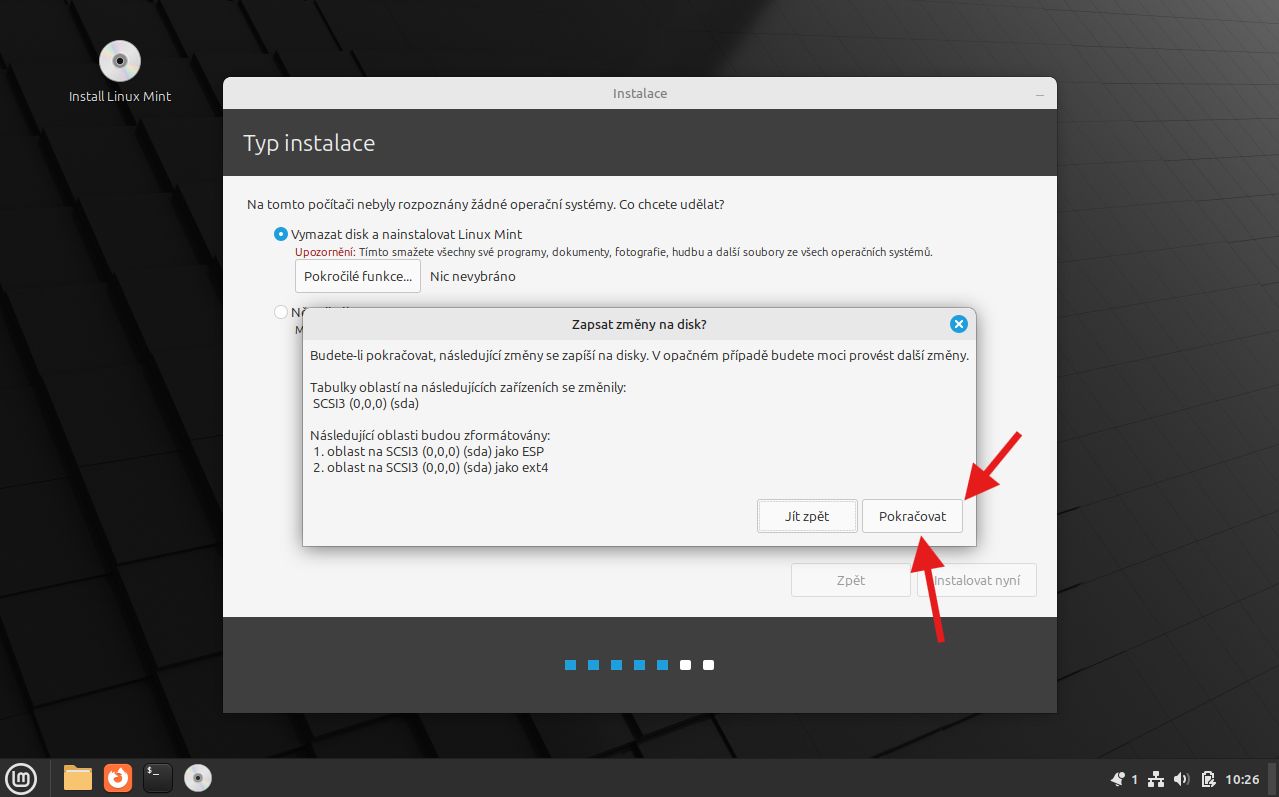Click the volume speaker tray icon
1279x797 pixels.
click(1181, 779)
